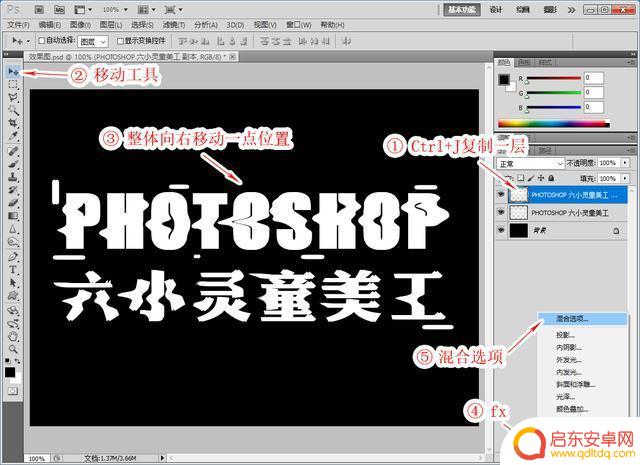Open the 图层(L) menu
640x465 pixels.
(x=111, y=25)
